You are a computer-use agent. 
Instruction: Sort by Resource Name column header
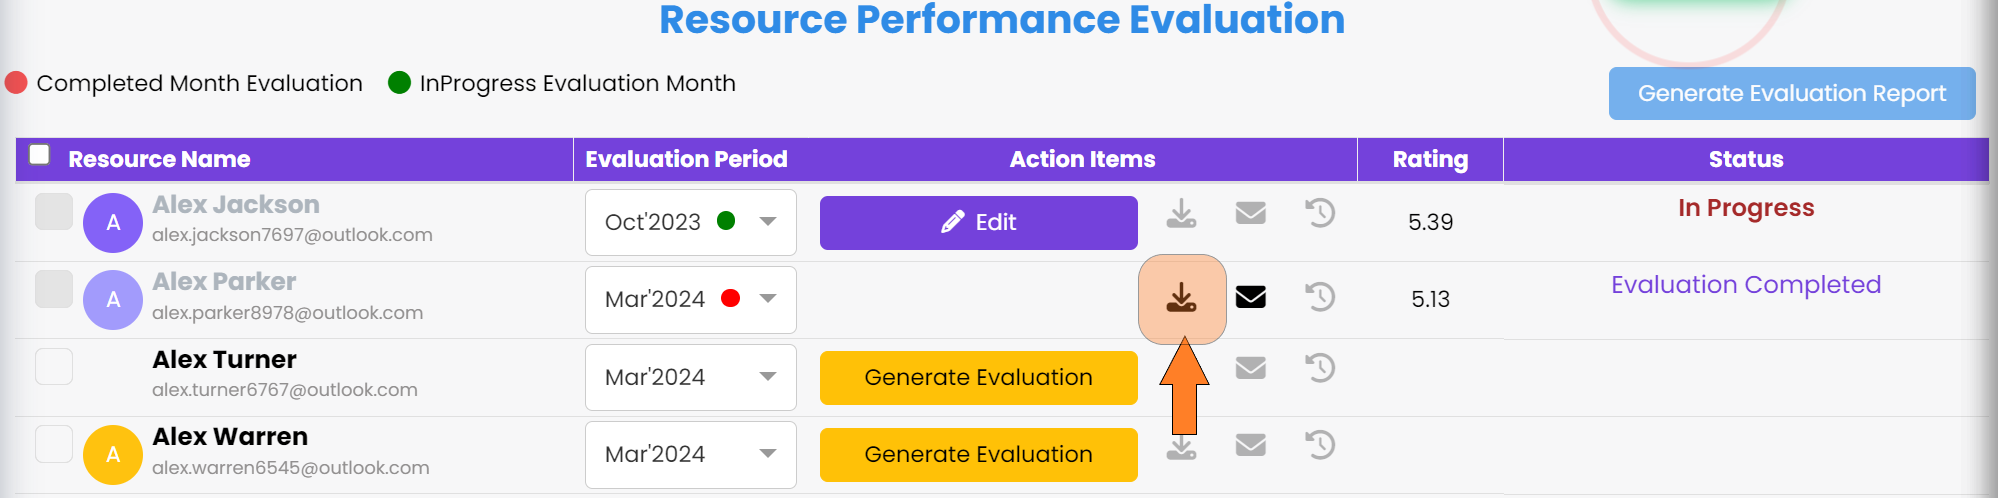click(x=159, y=159)
